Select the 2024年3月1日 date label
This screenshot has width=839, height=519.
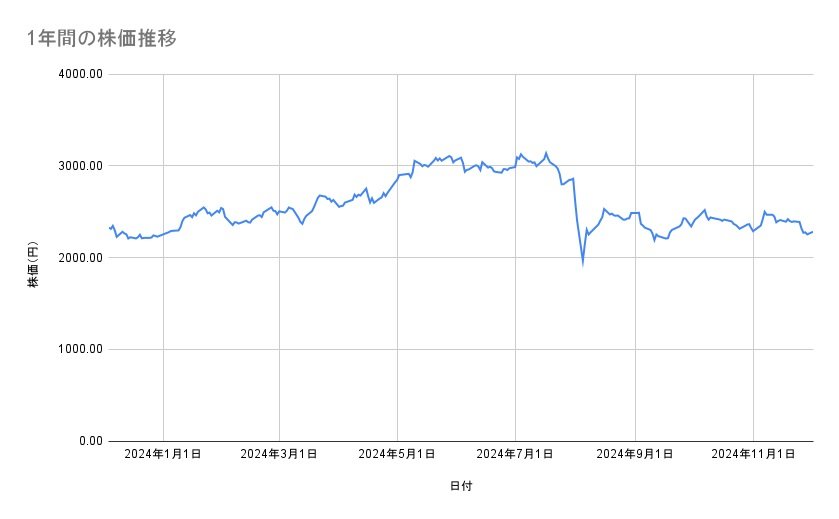280,453
